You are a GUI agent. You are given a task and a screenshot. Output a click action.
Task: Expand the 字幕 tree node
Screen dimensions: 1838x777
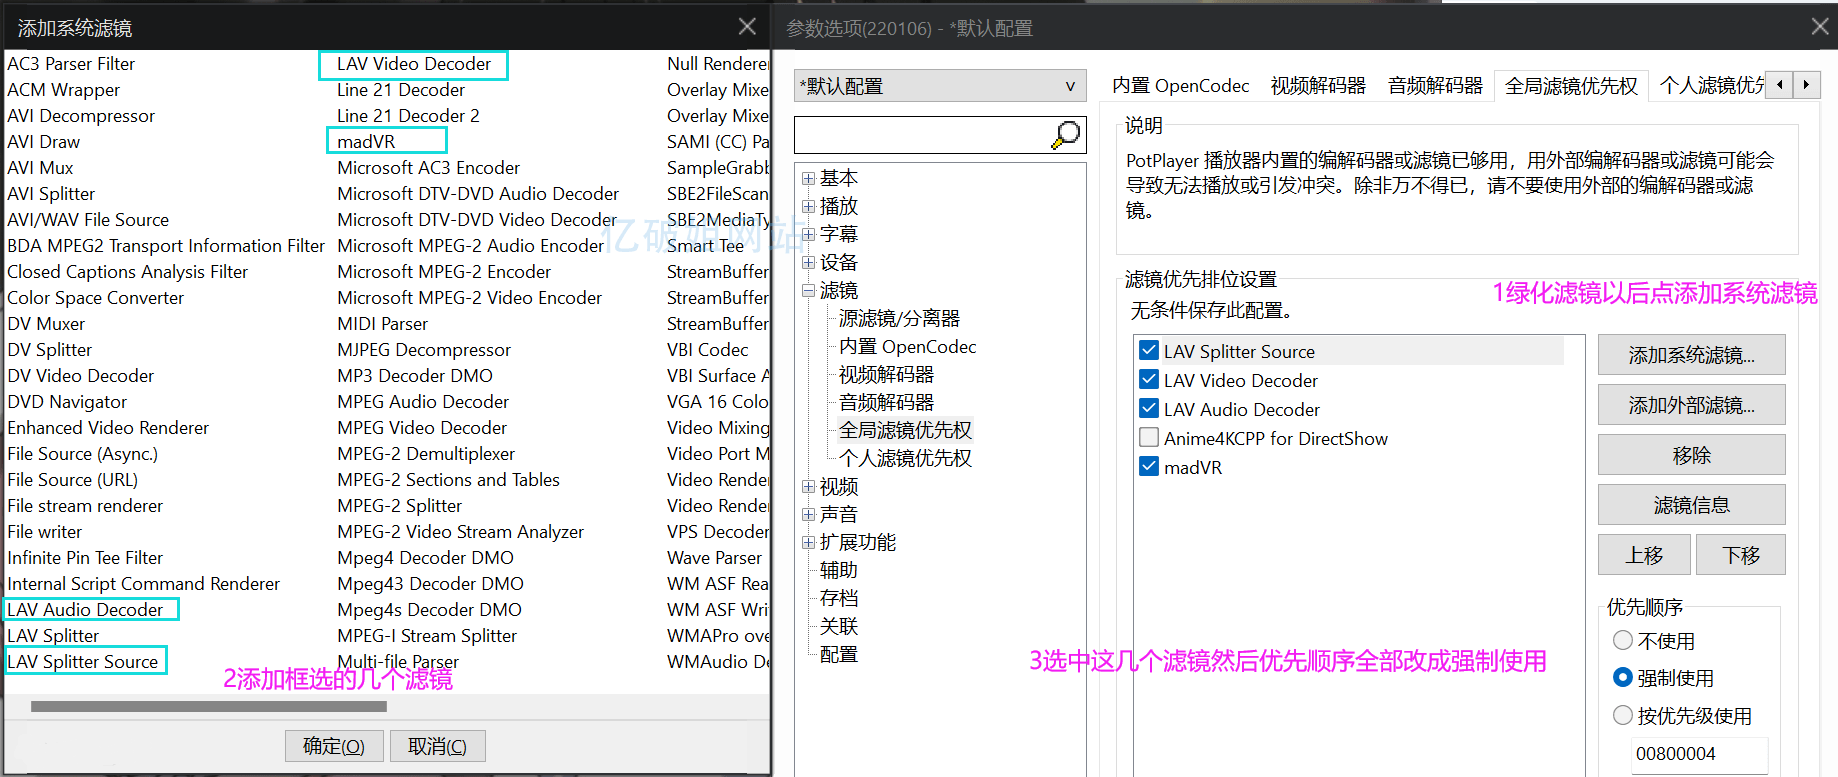[808, 235]
